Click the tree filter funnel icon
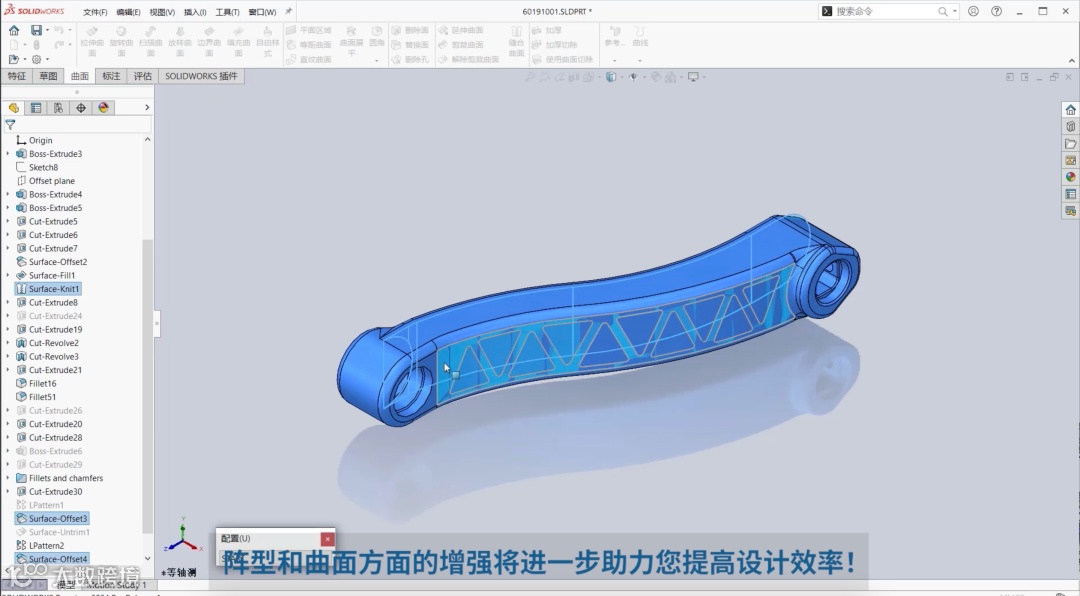 click(10, 125)
